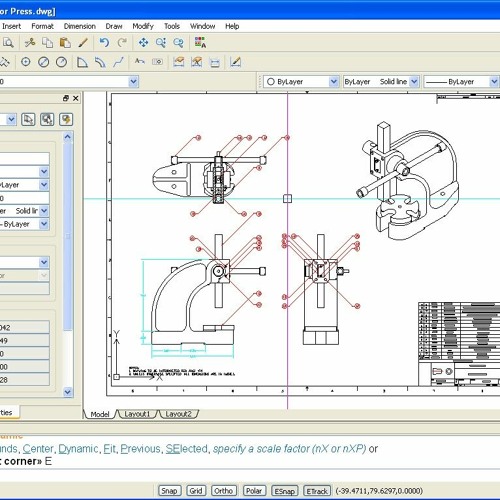Close the properties side panel
This screenshot has width=500, height=500.
(x=76, y=98)
